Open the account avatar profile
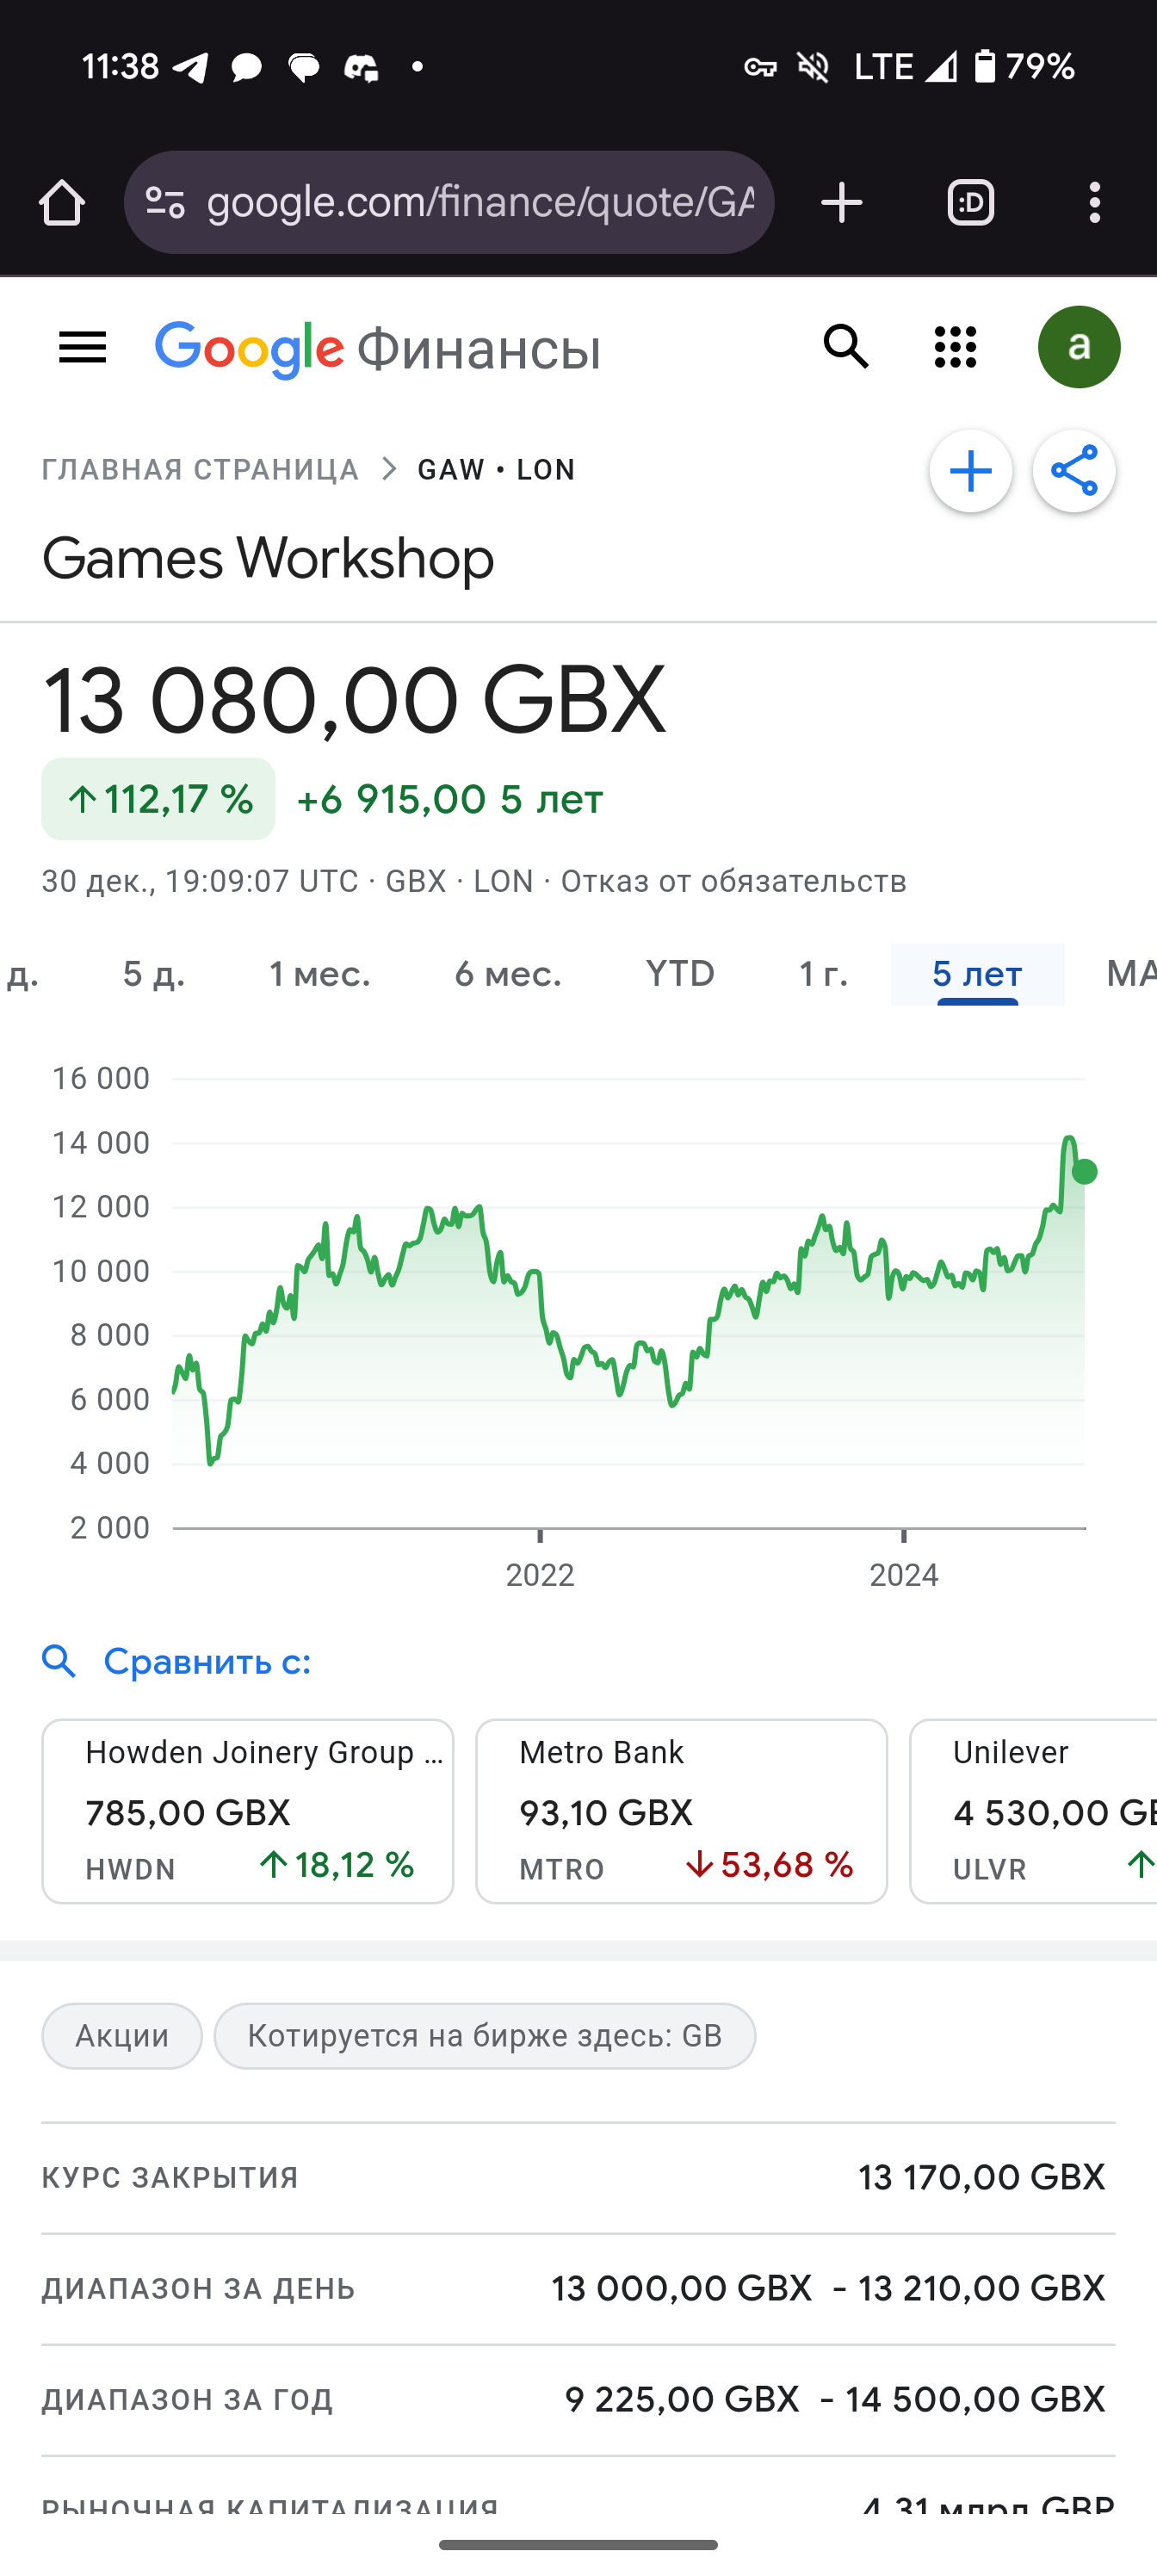Viewport: 1157px width, 2576px height. click(1078, 347)
